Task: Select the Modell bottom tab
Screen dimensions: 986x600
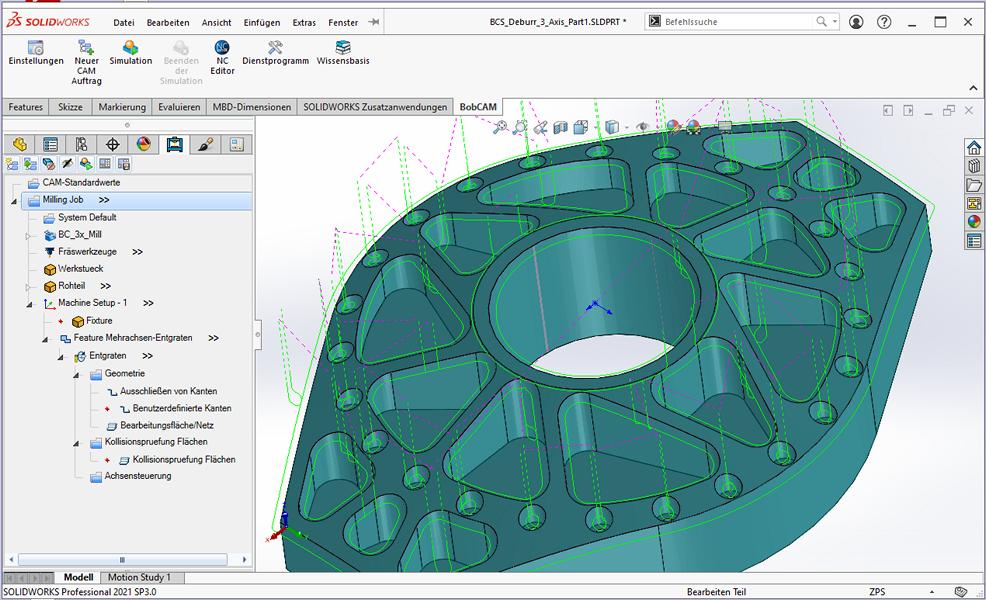Action: tap(78, 577)
